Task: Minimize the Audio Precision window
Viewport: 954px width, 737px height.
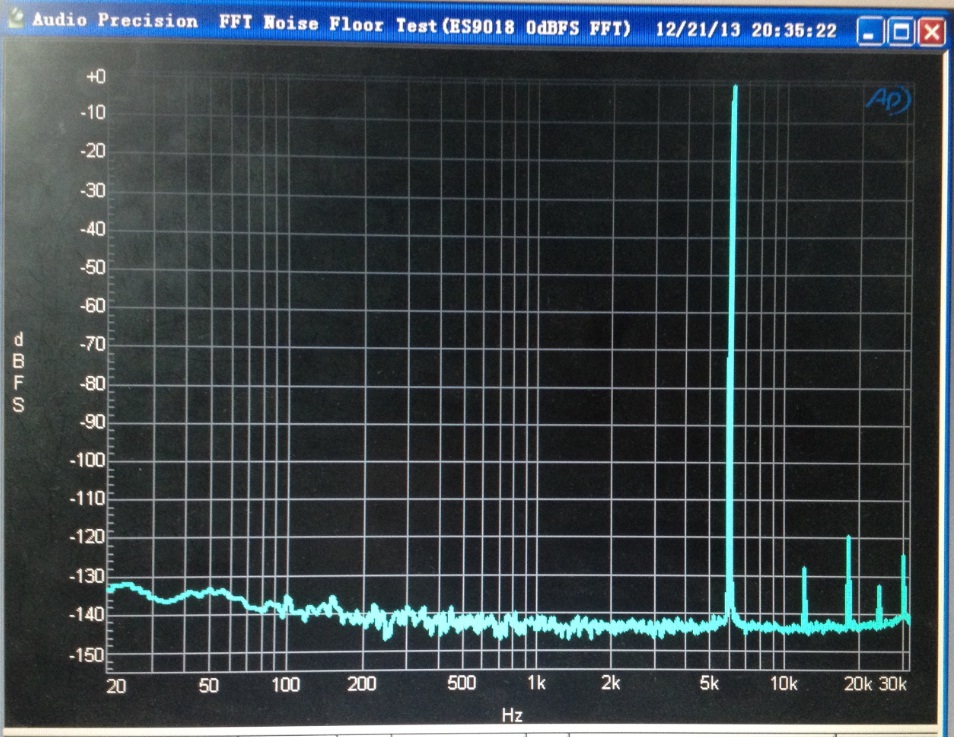Action: click(869, 32)
